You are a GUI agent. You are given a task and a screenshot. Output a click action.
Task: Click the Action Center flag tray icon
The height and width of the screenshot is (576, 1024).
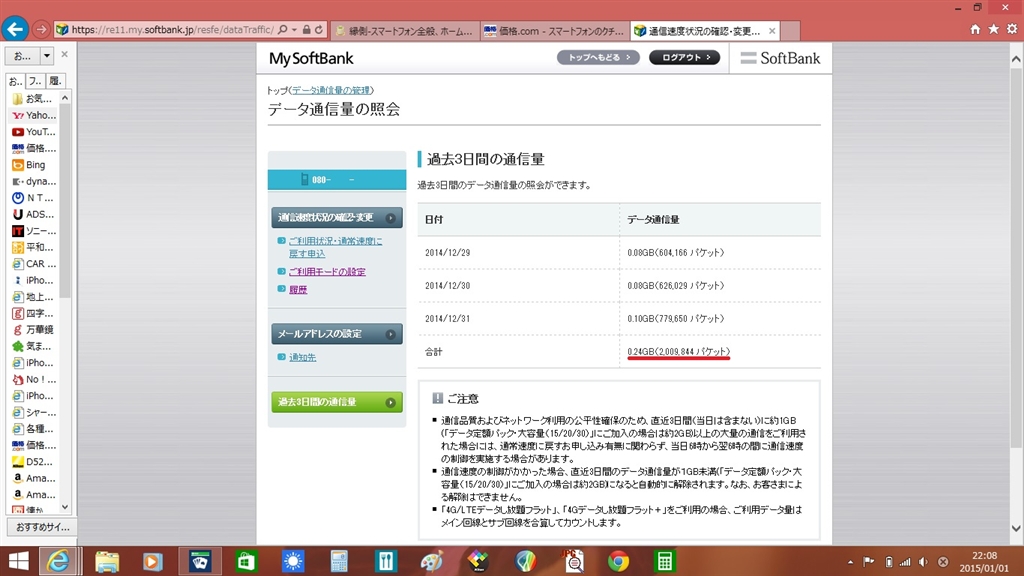pos(869,562)
